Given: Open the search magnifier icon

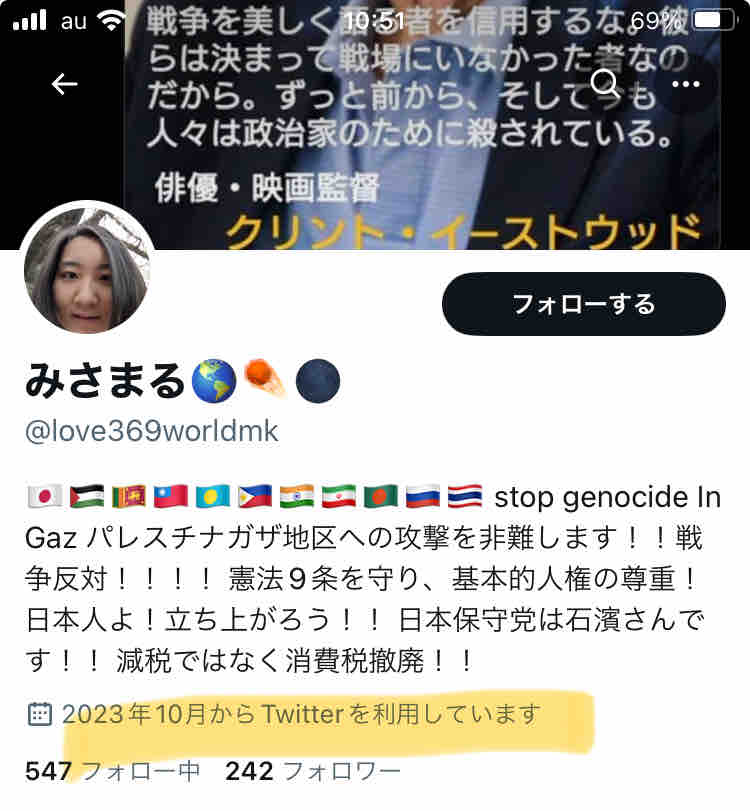Looking at the screenshot, I should pyautogui.click(x=605, y=83).
